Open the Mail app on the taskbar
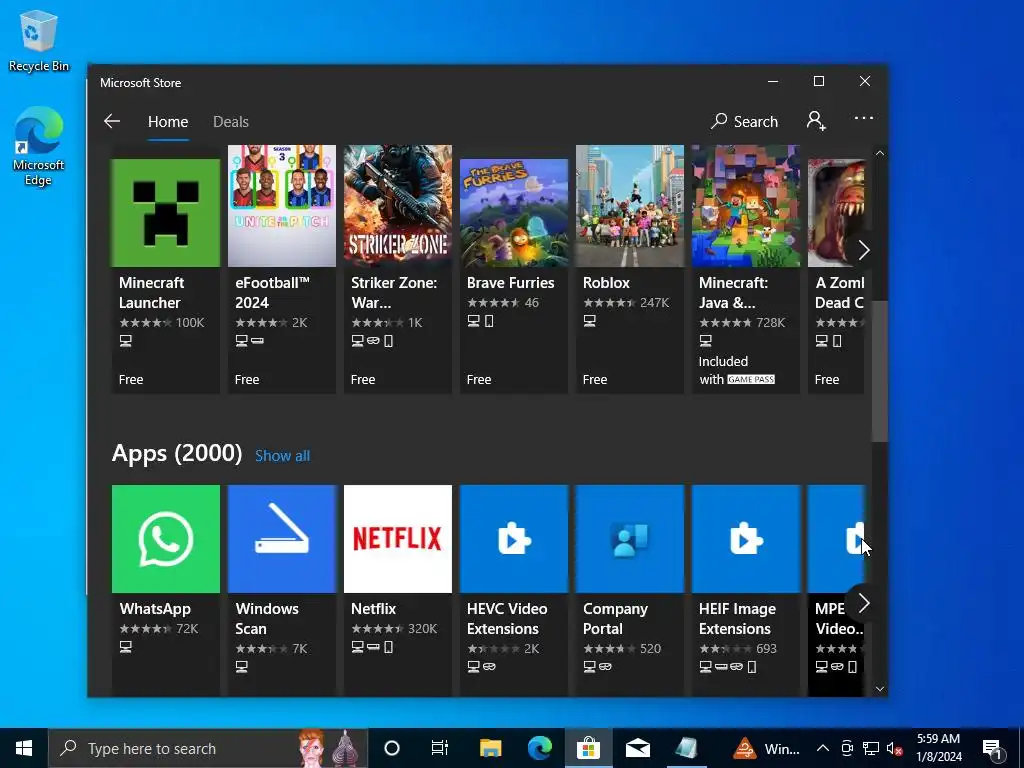1024x768 pixels. pyautogui.click(x=637, y=748)
